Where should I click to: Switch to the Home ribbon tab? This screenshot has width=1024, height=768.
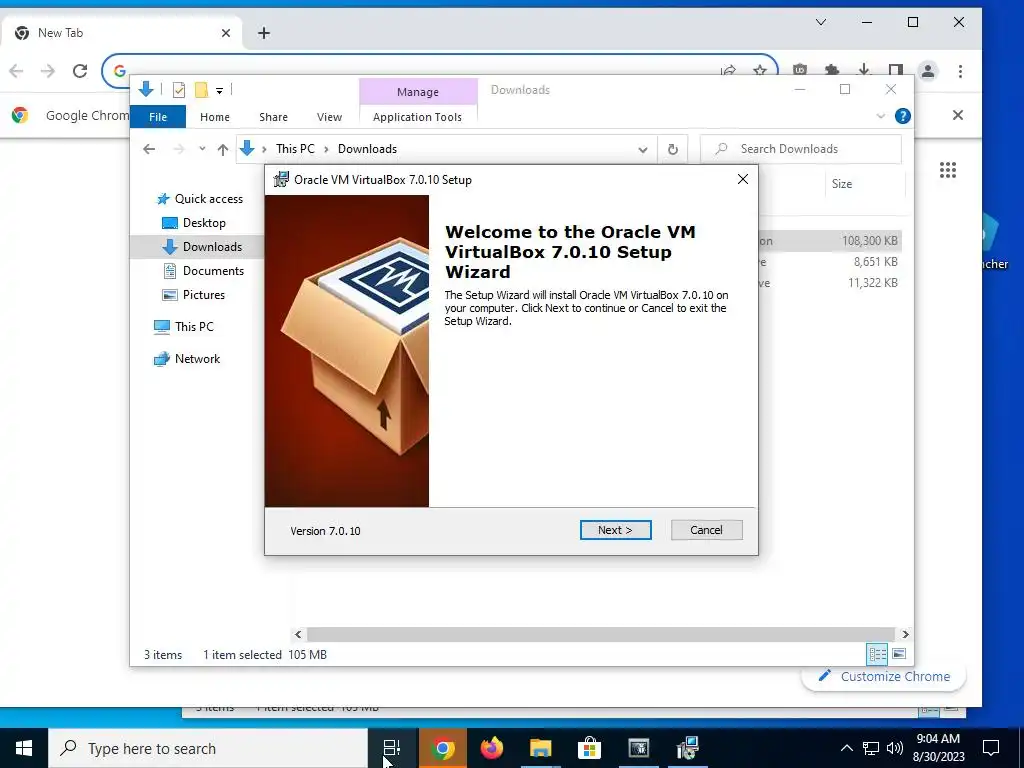[215, 117]
